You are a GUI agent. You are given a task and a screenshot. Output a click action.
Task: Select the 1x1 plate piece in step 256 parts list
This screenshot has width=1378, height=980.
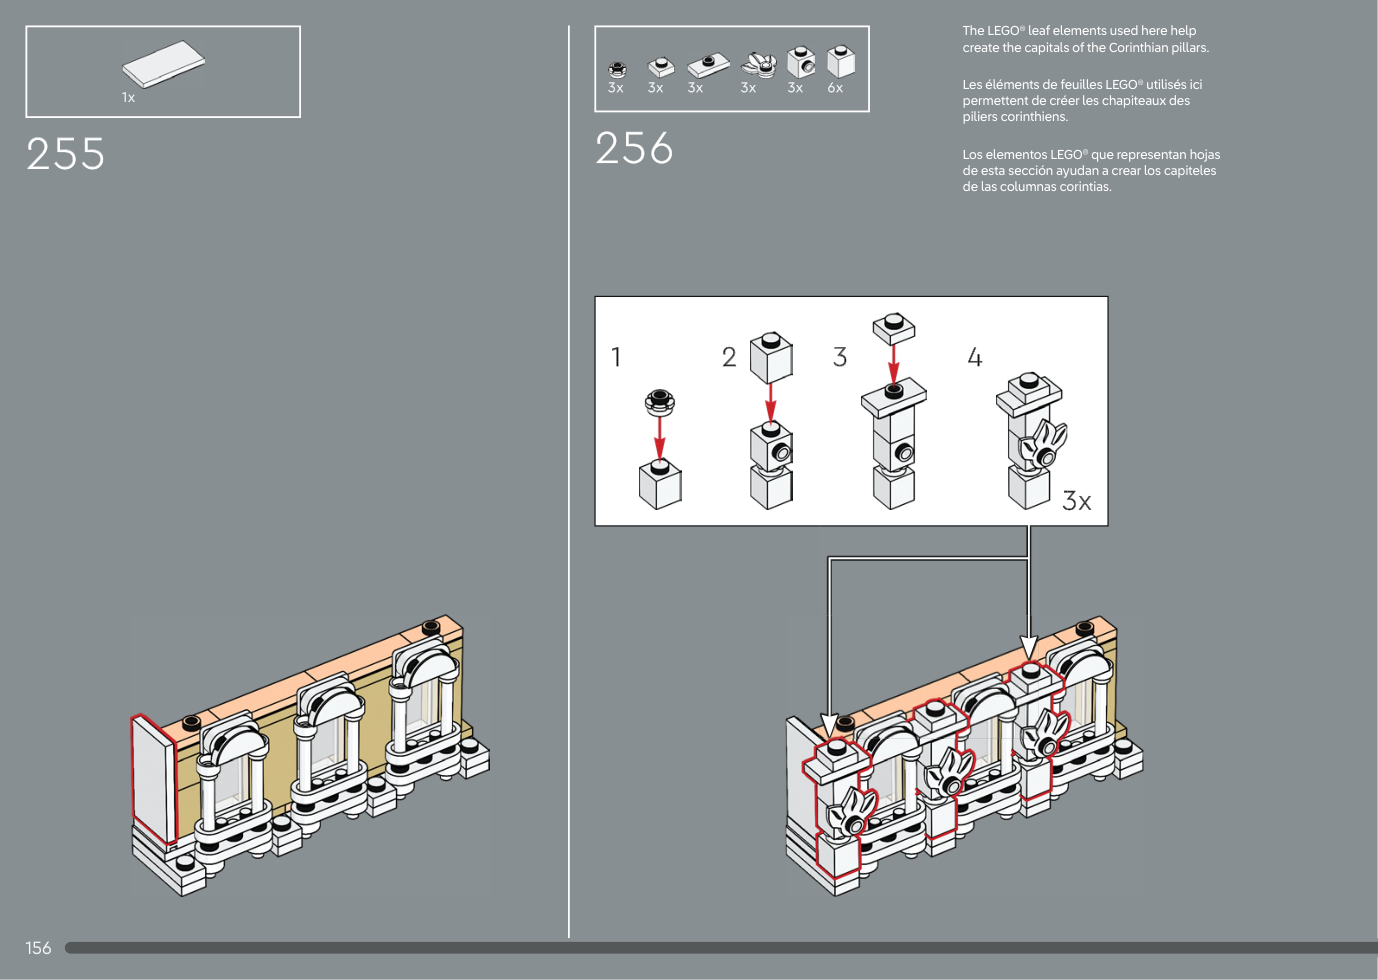pos(660,67)
